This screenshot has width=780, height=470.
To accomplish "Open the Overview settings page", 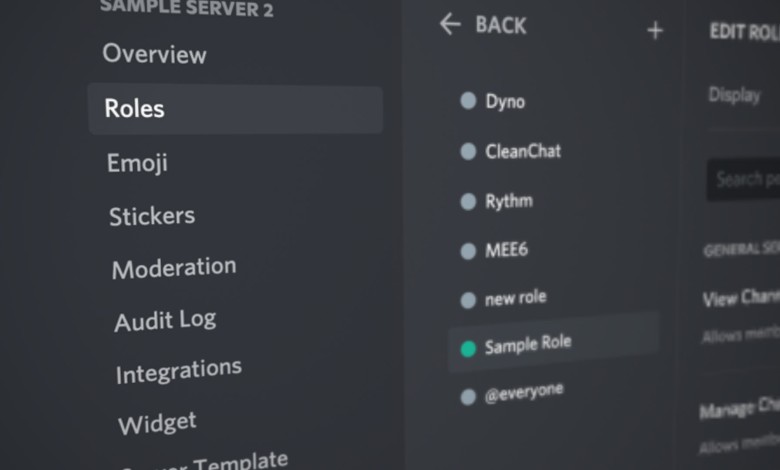I will 155,54.
